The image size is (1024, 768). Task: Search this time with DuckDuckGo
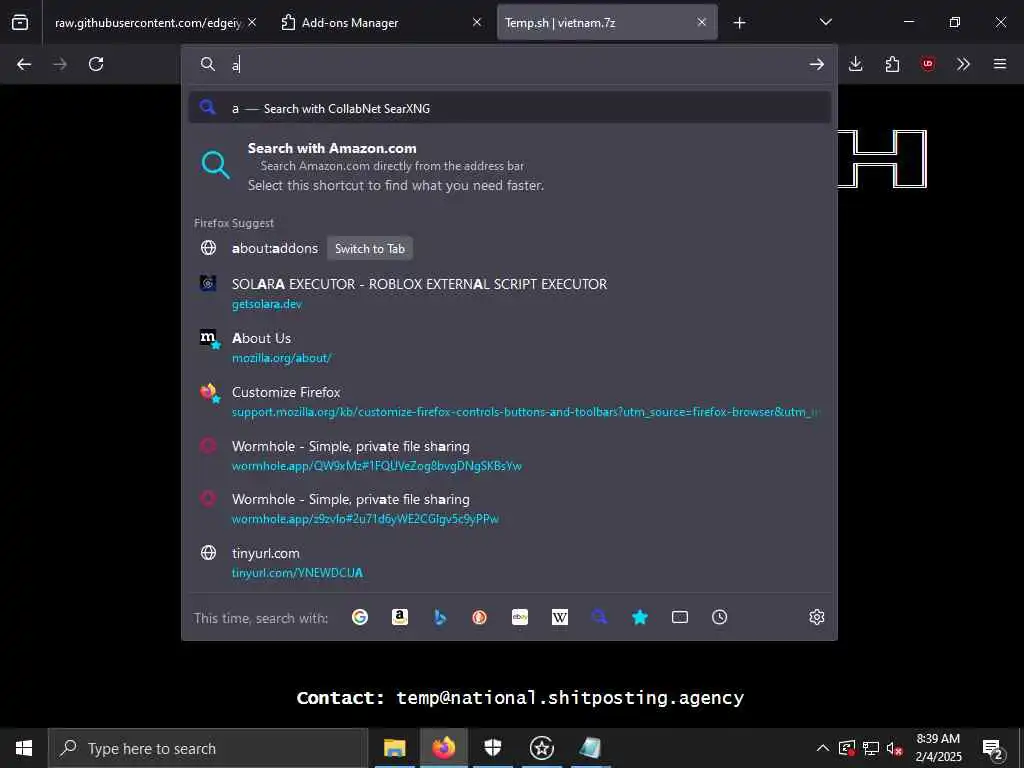click(x=479, y=617)
